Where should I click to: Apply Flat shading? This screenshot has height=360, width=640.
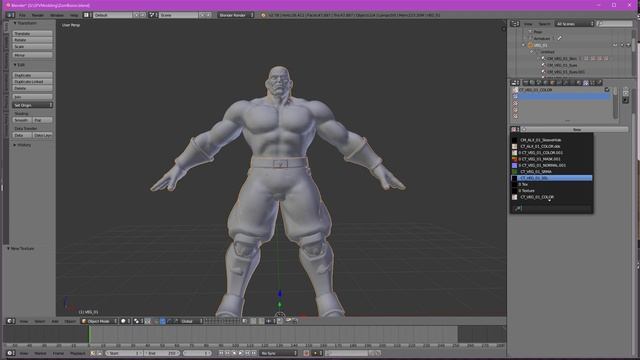pos(42,120)
